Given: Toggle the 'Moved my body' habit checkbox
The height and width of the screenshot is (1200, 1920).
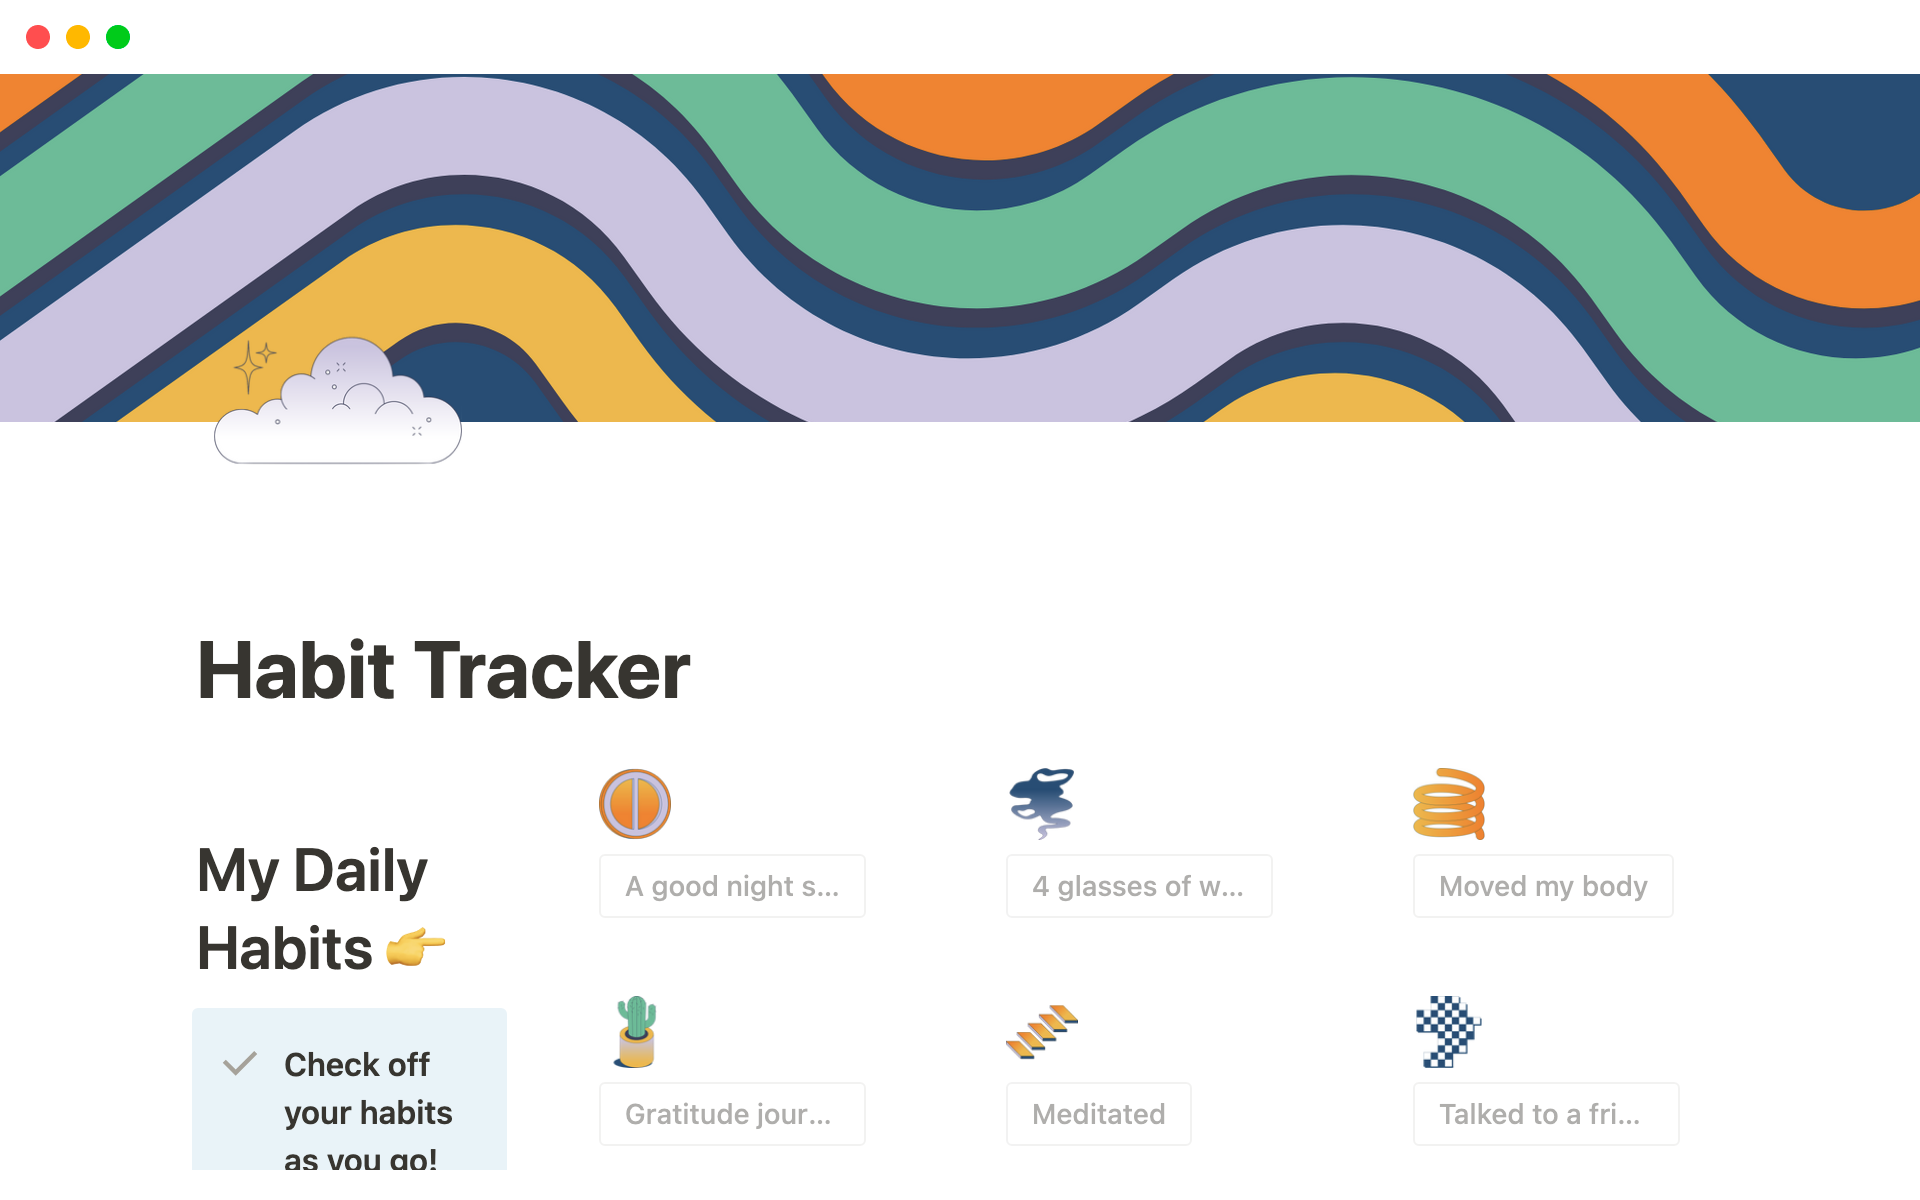Looking at the screenshot, I should [1543, 885].
